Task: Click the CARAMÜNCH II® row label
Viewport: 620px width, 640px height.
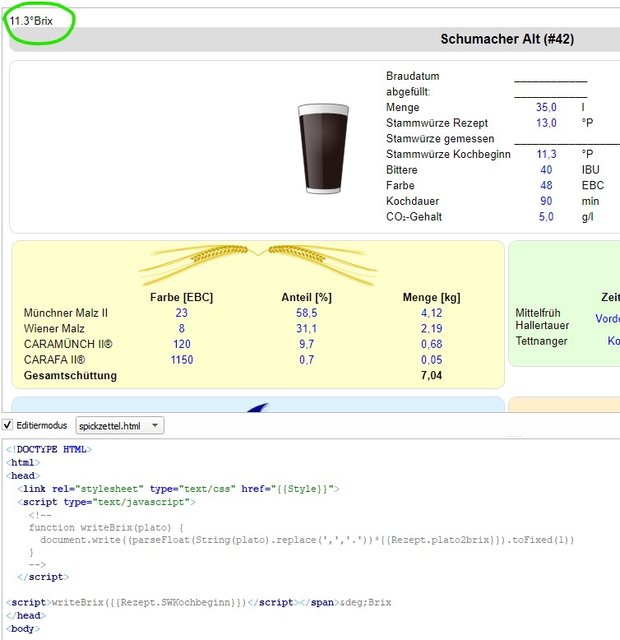Action: pyautogui.click(x=68, y=344)
